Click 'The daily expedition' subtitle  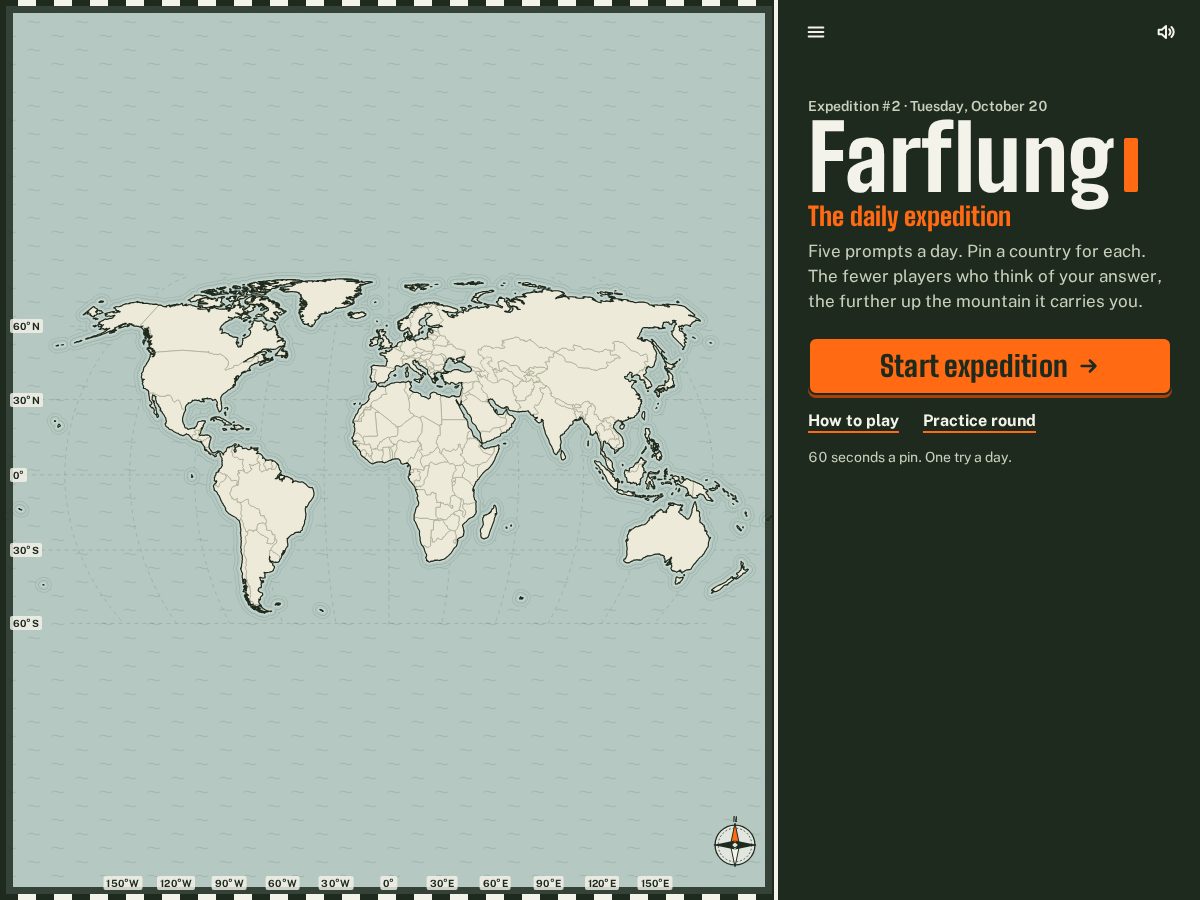click(909, 217)
